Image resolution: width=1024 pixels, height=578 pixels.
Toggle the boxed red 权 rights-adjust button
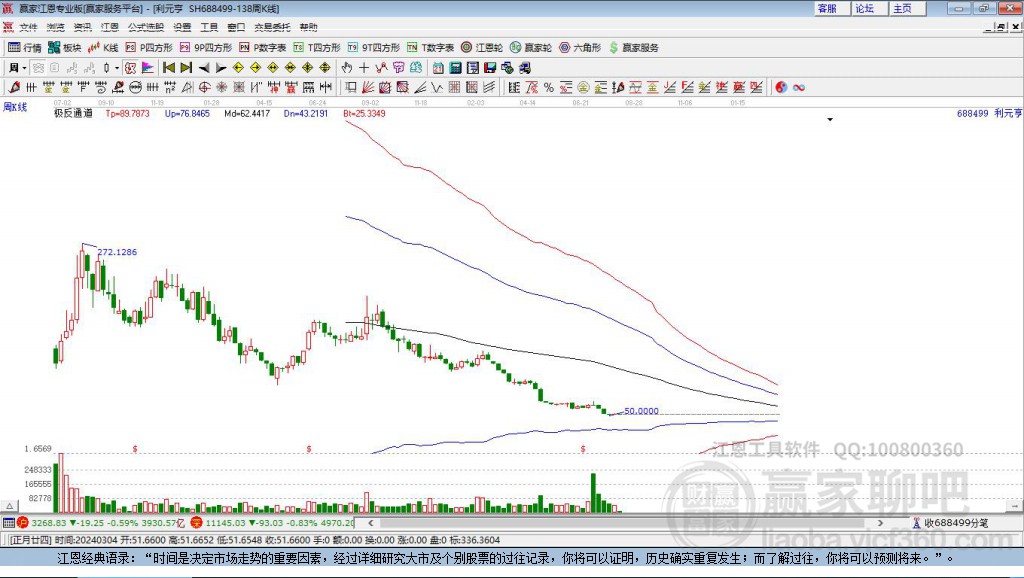click(131, 68)
